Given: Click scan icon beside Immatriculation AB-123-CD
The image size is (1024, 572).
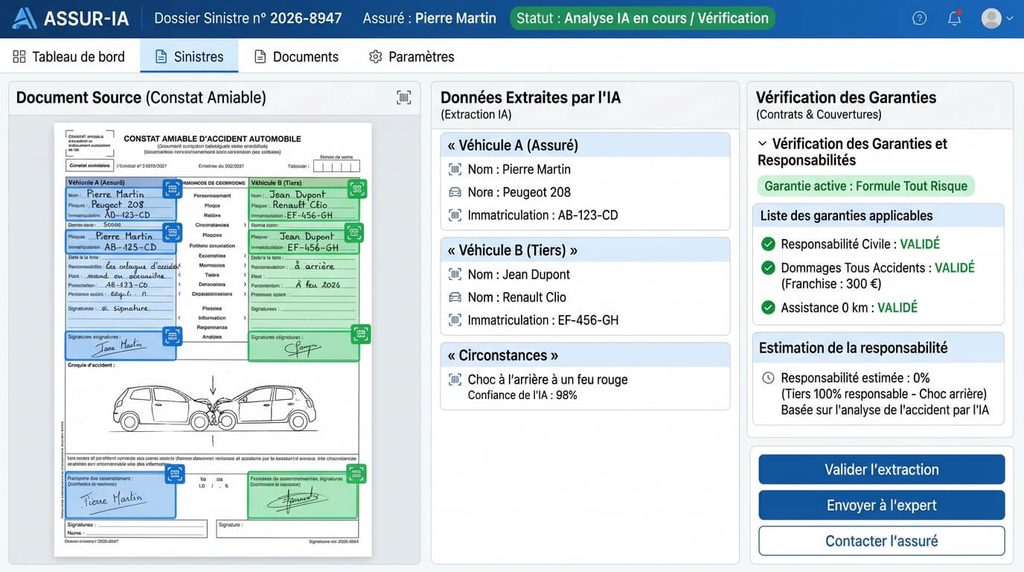Looking at the screenshot, I should 455,215.
